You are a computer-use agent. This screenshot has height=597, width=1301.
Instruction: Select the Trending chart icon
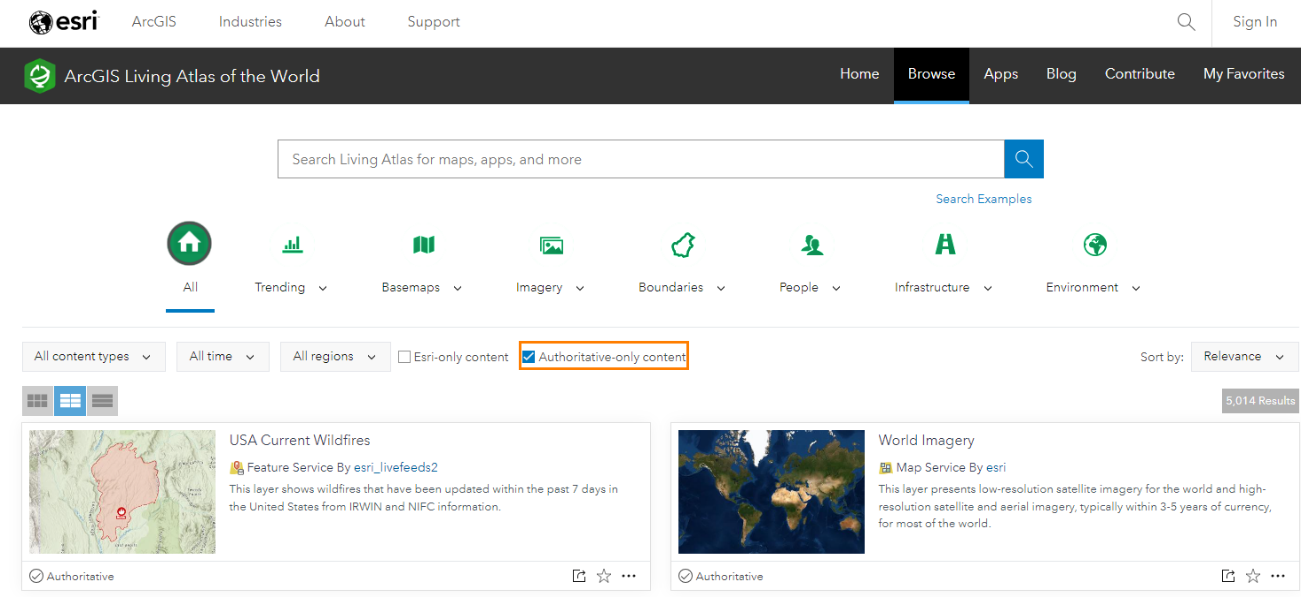(292, 244)
